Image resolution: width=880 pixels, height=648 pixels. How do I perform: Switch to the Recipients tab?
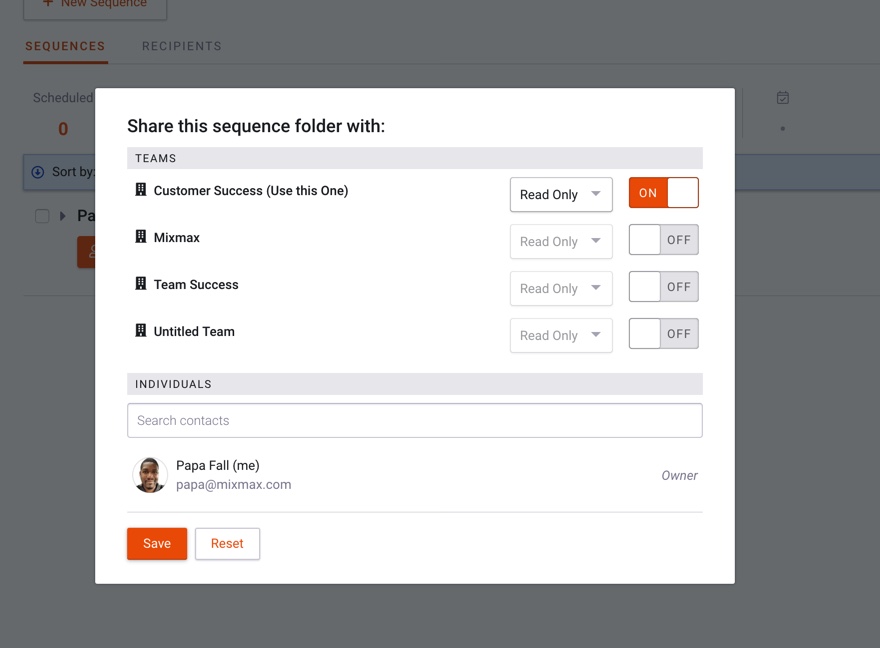(x=182, y=46)
